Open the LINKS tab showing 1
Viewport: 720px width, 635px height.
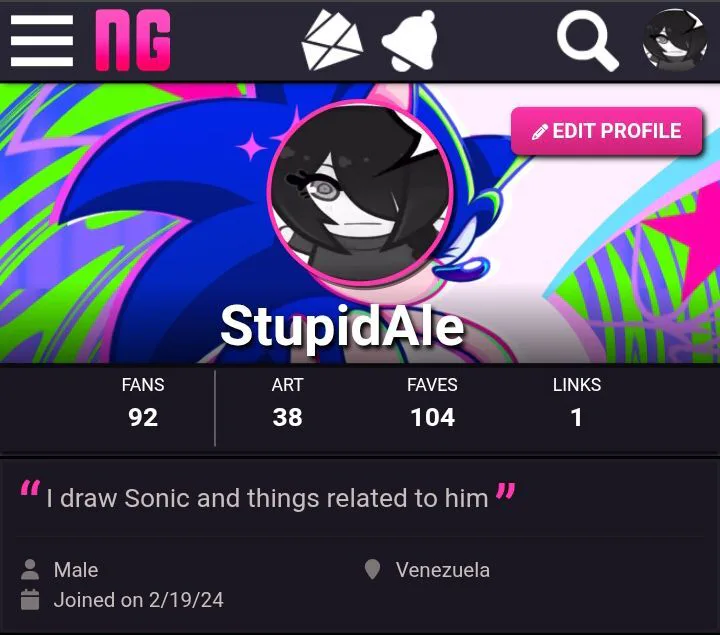[x=577, y=403]
